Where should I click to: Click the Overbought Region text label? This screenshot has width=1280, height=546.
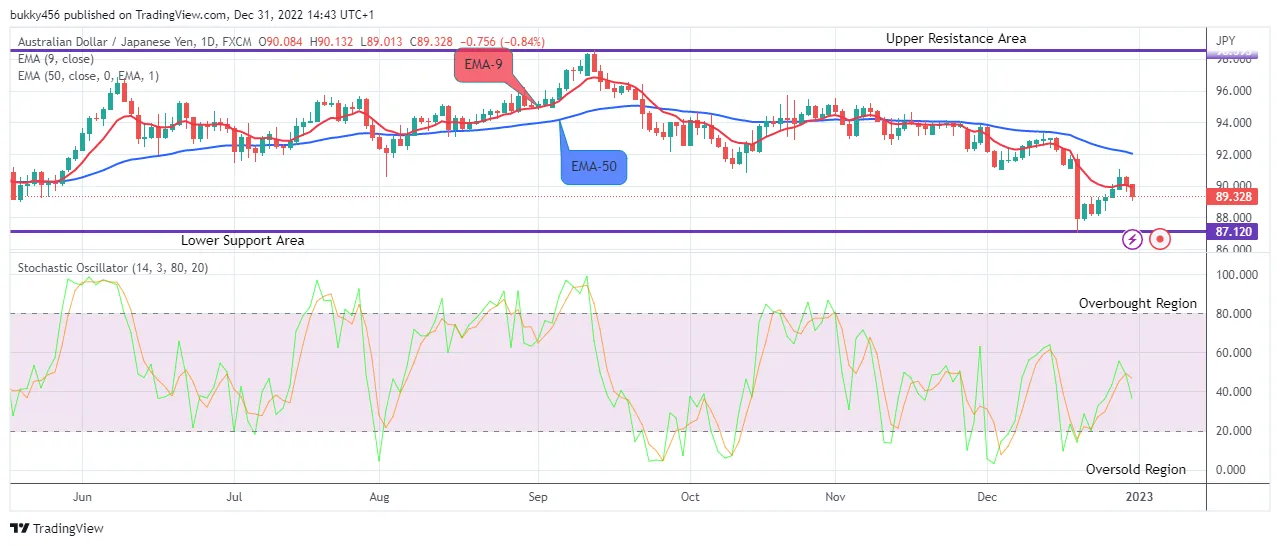[1137, 303]
